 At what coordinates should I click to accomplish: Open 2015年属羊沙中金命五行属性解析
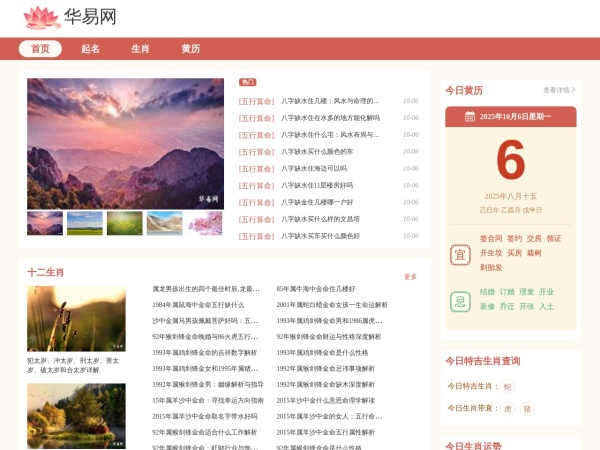point(326,432)
